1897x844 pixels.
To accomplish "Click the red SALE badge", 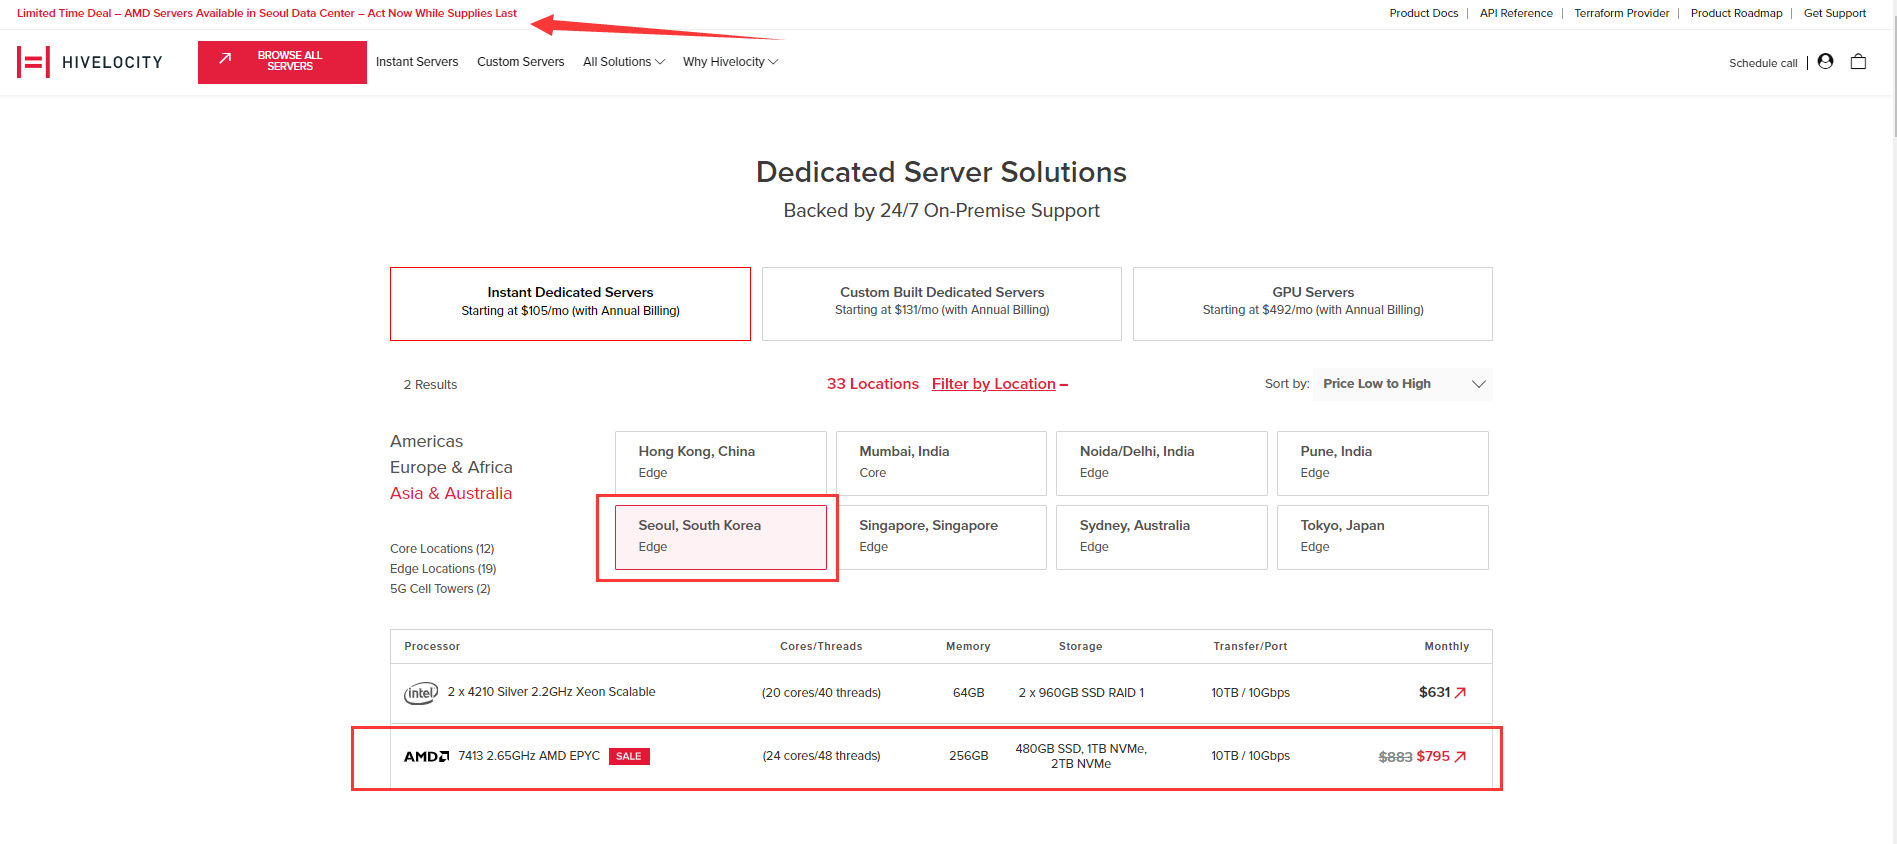I will (x=629, y=756).
